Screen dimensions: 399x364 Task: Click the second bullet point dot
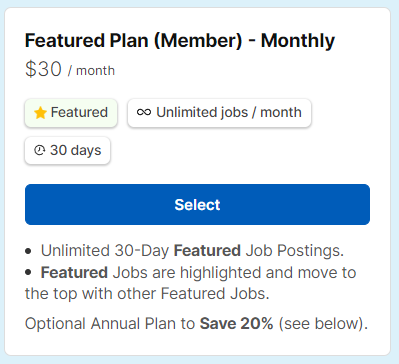(28, 273)
